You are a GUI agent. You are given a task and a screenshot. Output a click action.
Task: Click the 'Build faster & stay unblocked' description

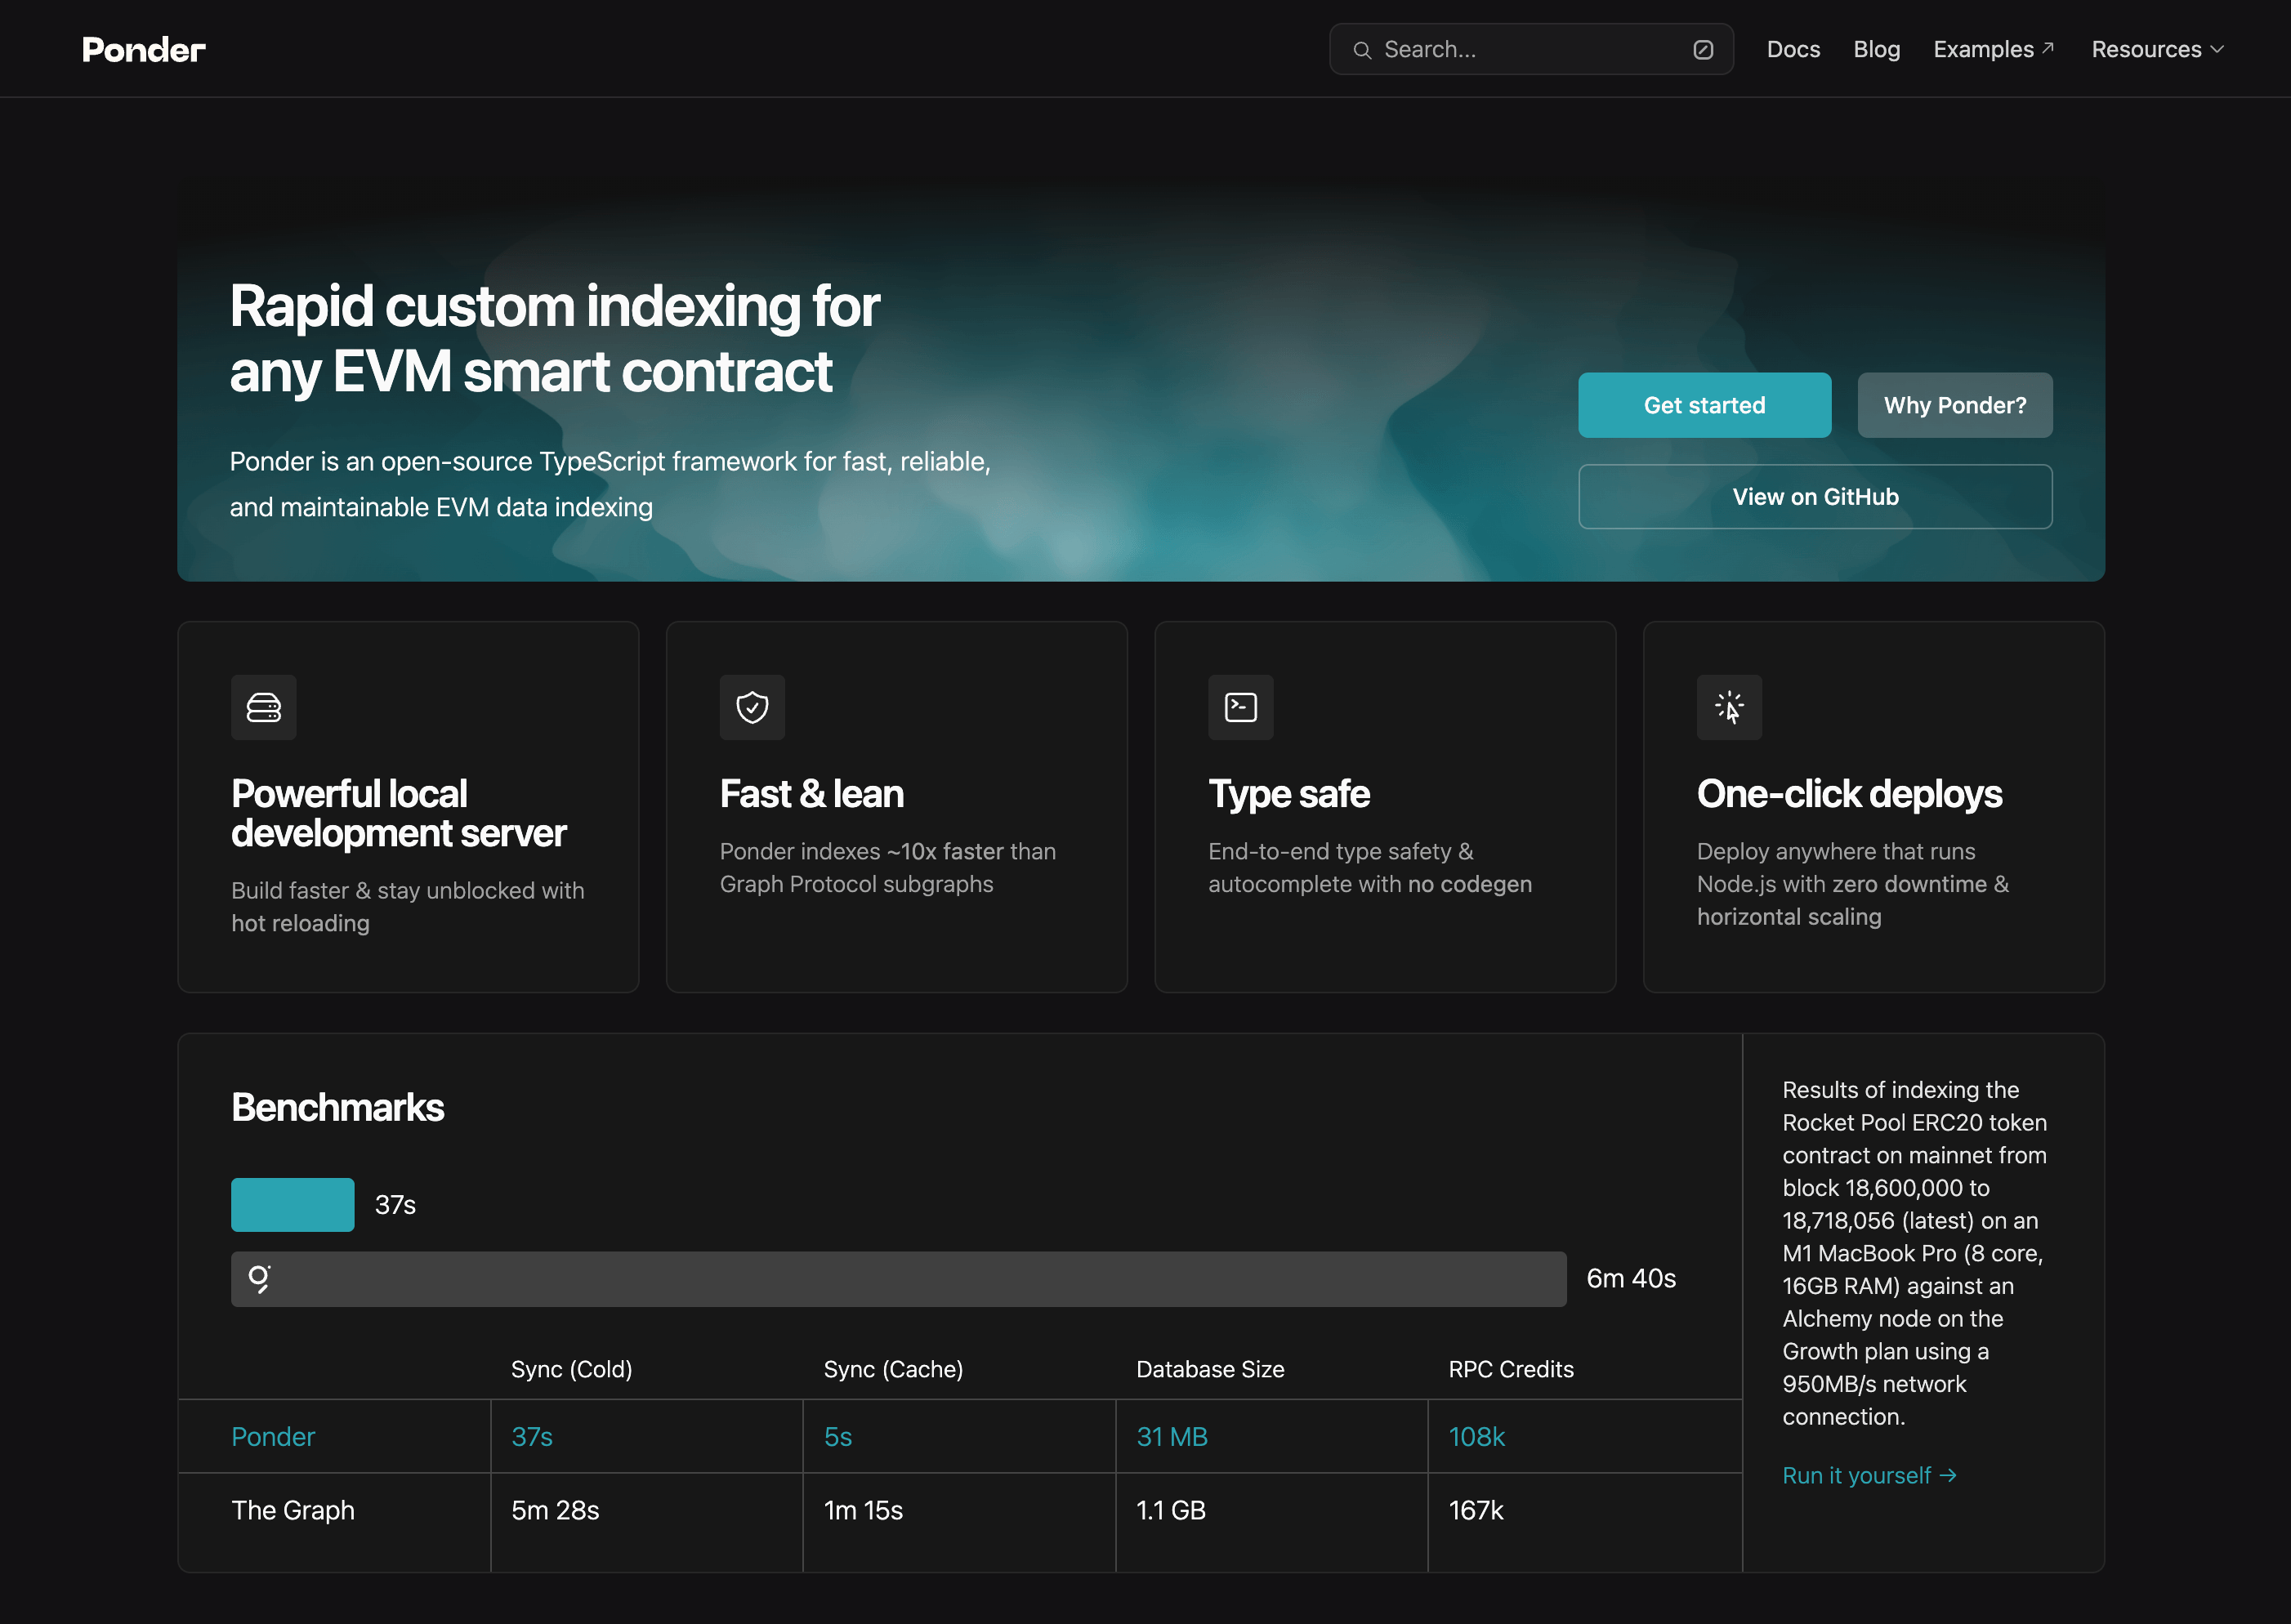click(408, 907)
